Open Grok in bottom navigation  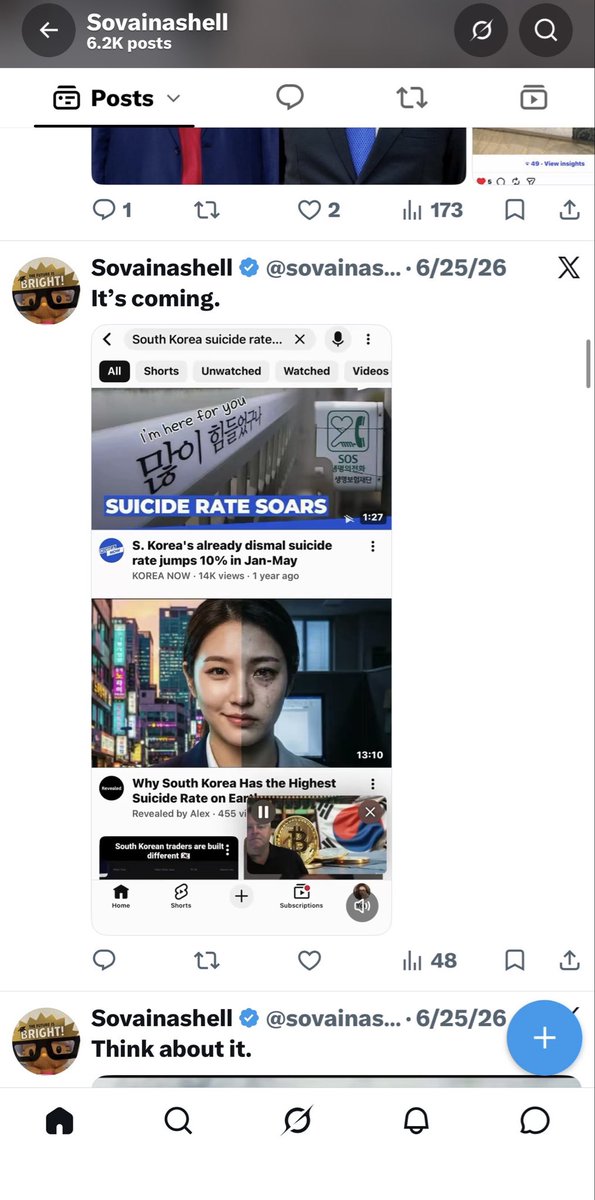pos(297,1121)
